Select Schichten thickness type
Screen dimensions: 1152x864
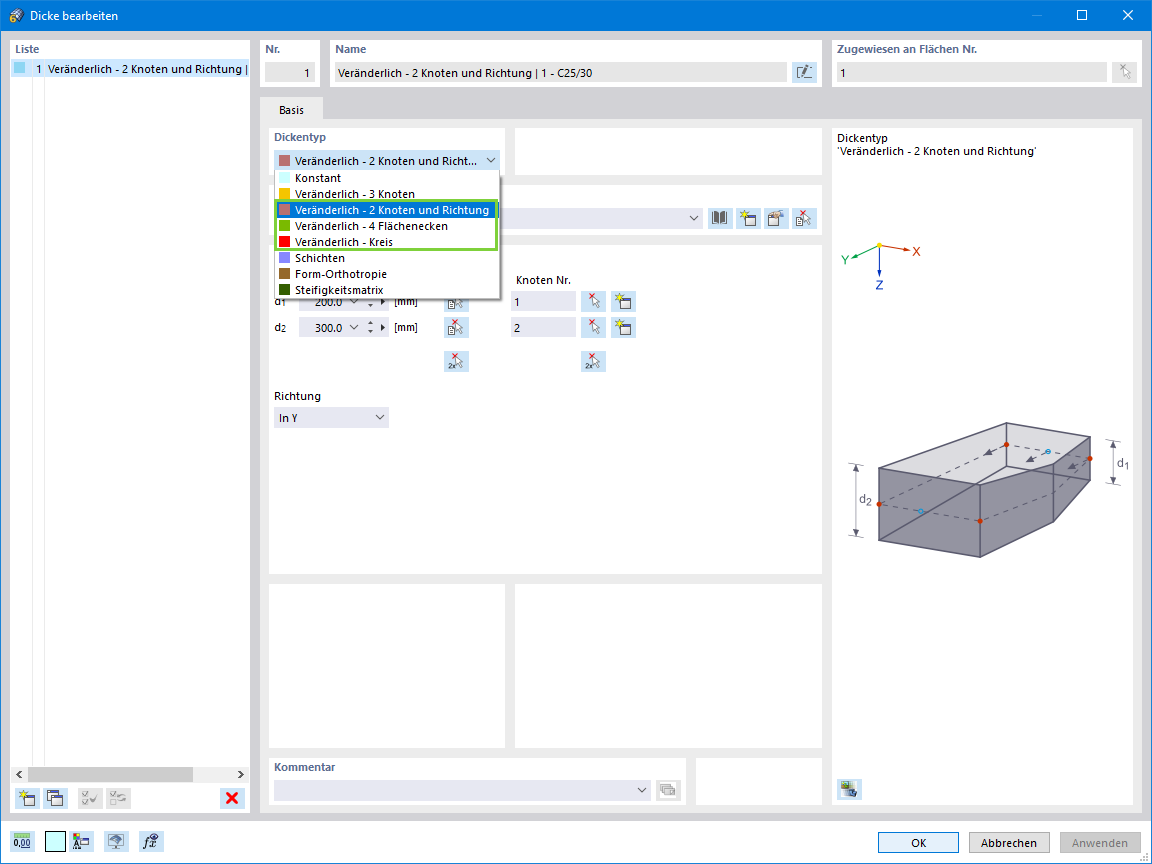tap(387, 259)
